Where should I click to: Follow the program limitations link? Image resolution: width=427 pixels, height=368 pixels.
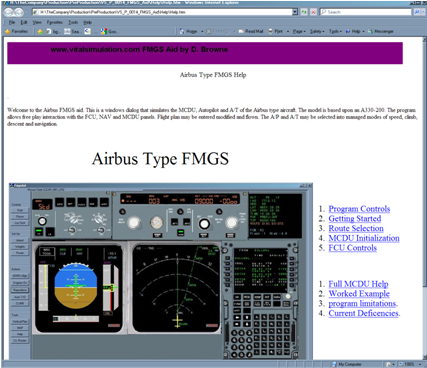362,304
